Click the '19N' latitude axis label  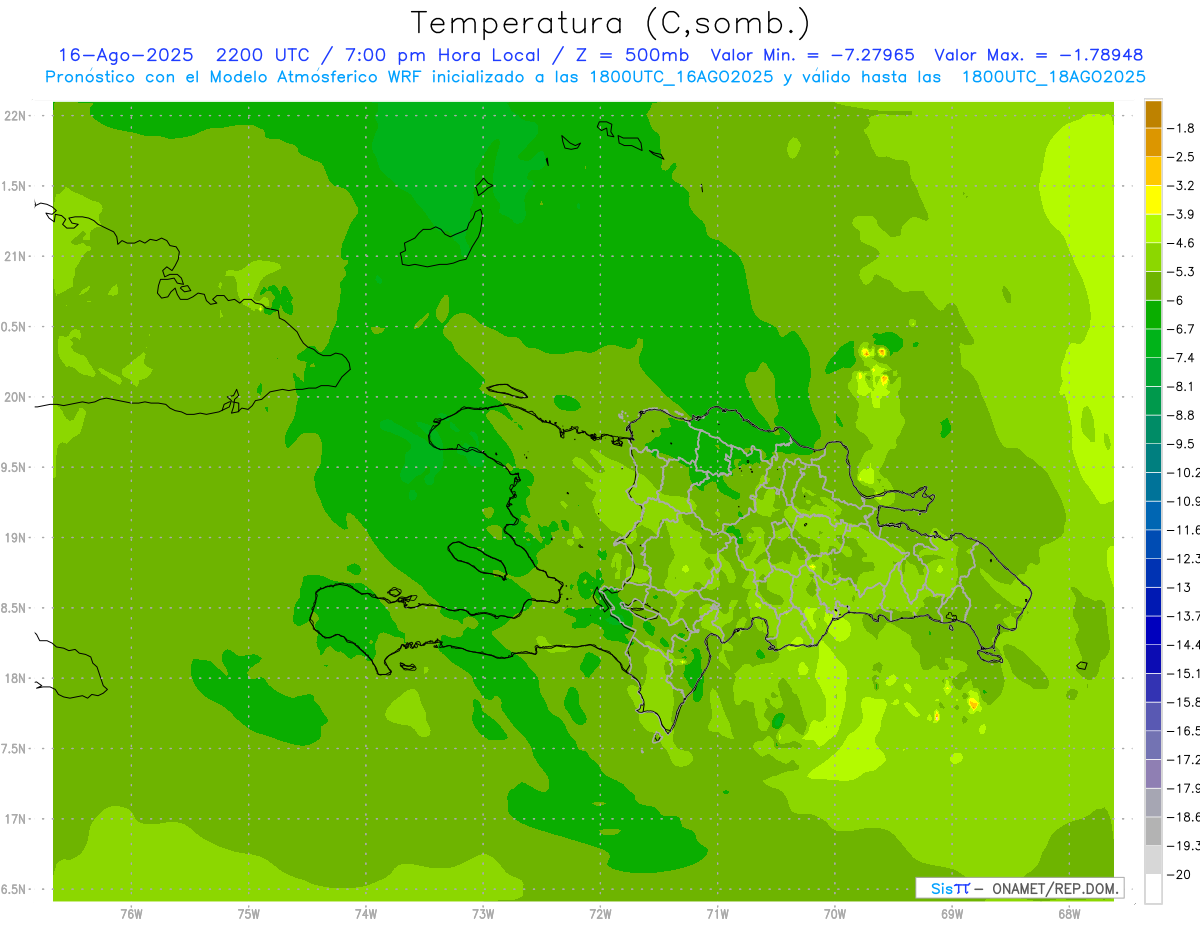[x=15, y=538]
